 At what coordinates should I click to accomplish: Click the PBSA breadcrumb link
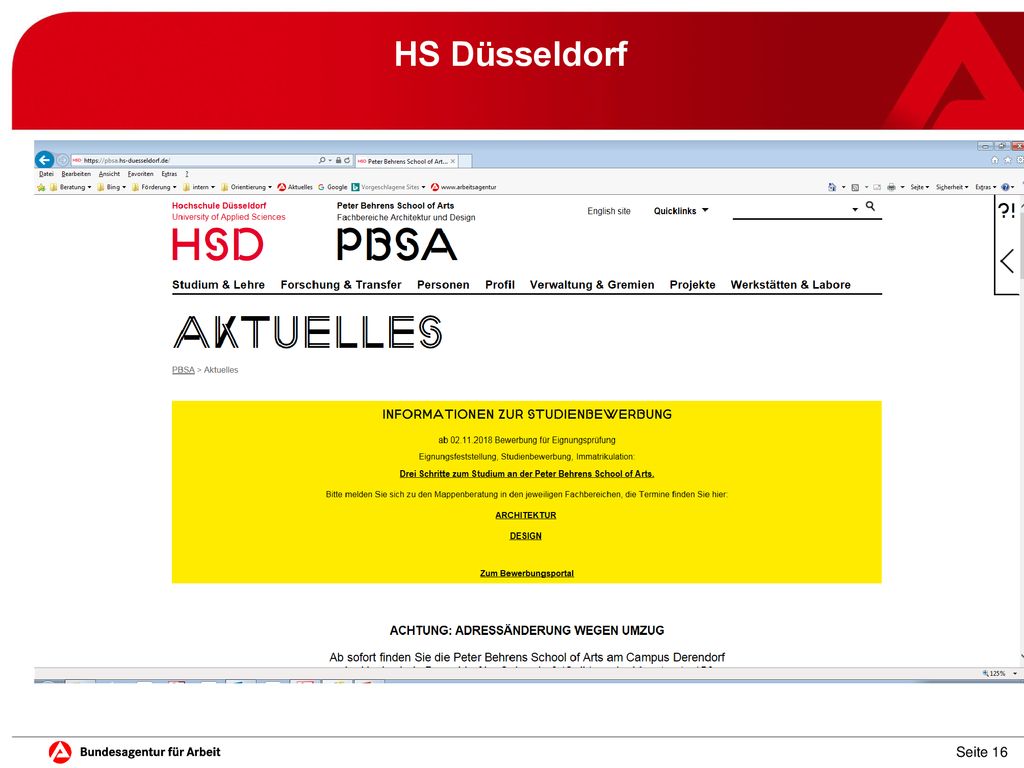[x=184, y=370]
